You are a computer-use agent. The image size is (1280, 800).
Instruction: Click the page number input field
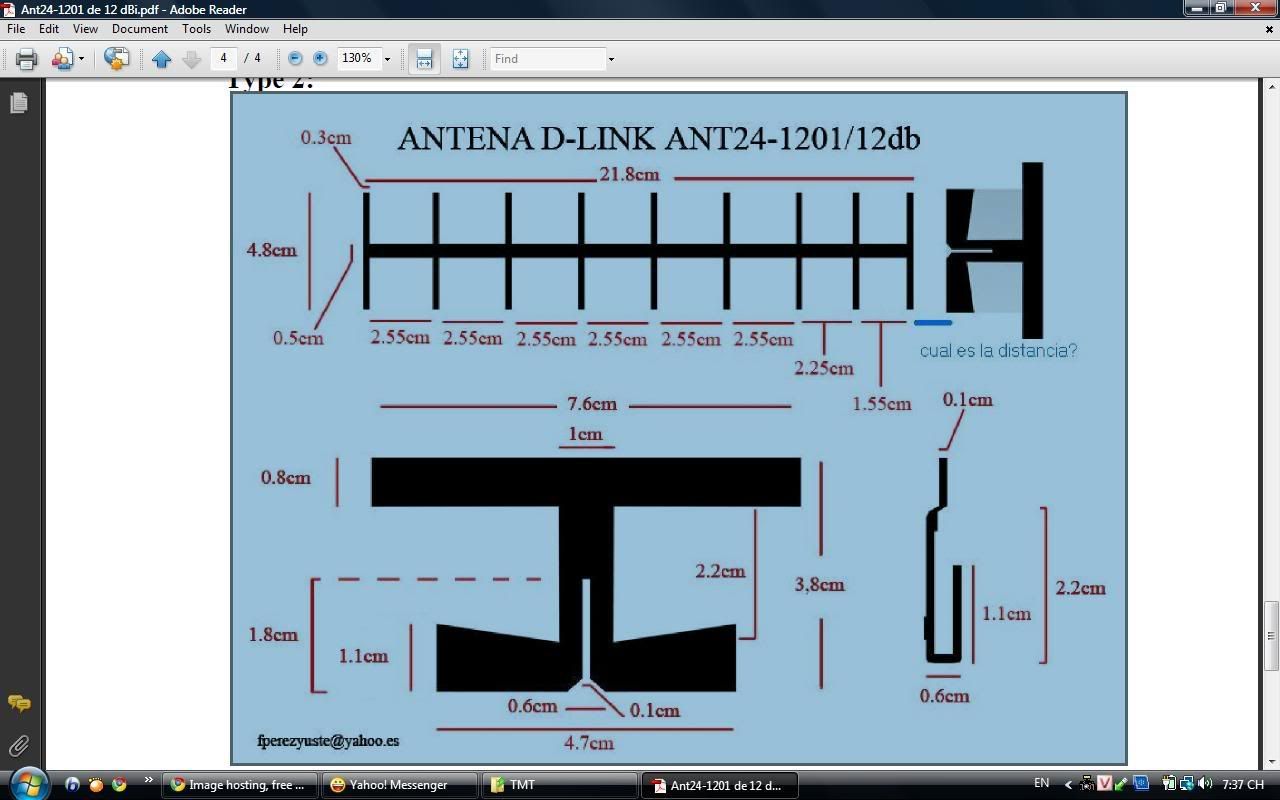pyautogui.click(x=223, y=59)
